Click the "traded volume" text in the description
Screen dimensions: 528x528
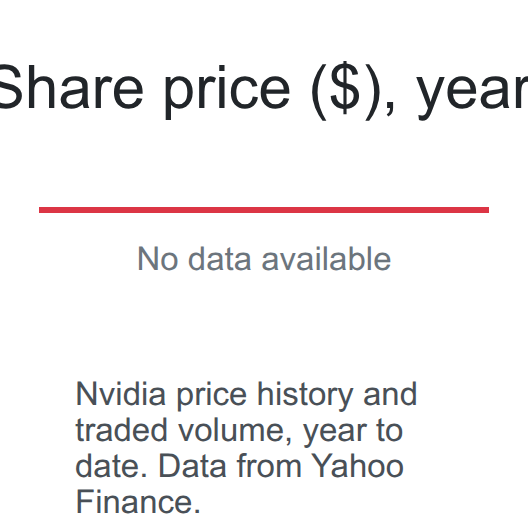coord(185,430)
